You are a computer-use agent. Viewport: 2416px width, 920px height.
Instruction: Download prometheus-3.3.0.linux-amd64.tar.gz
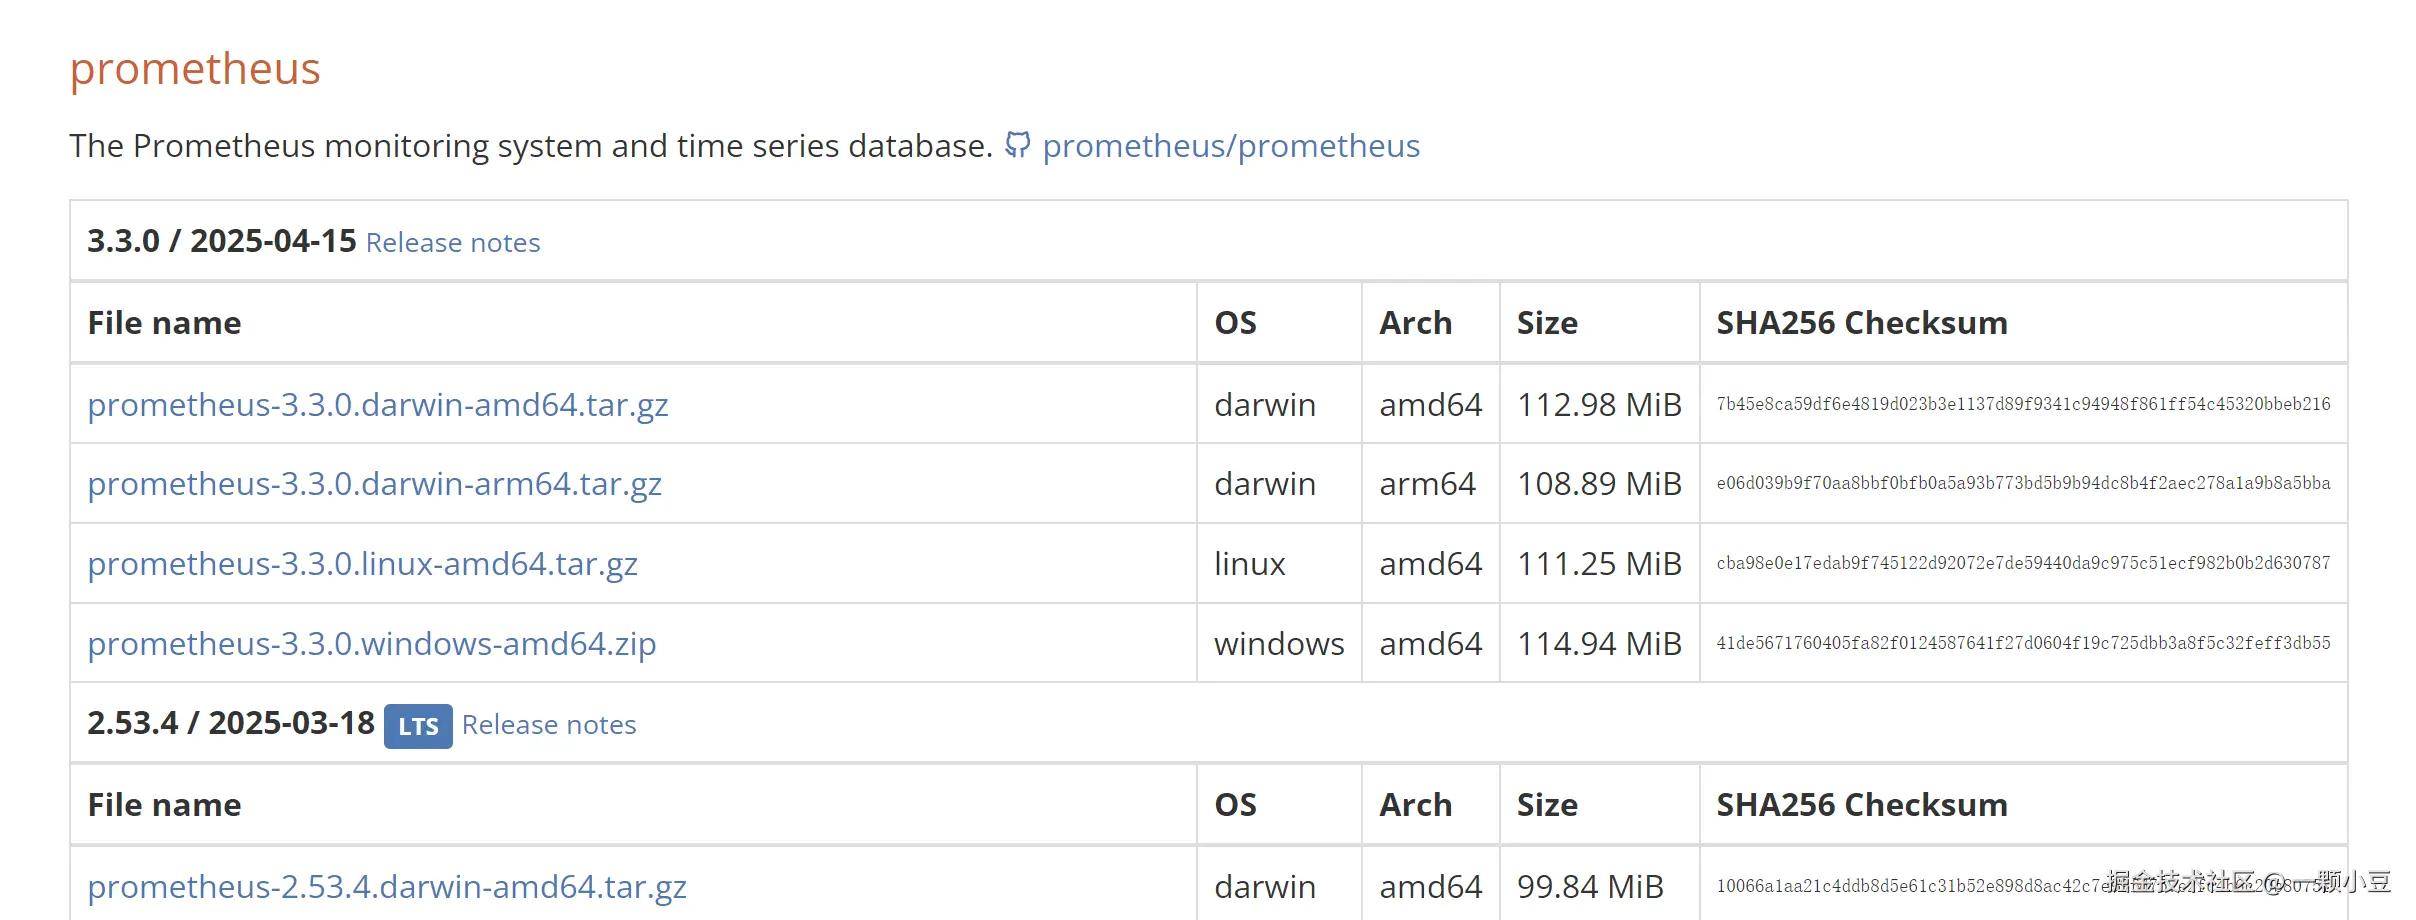(363, 564)
